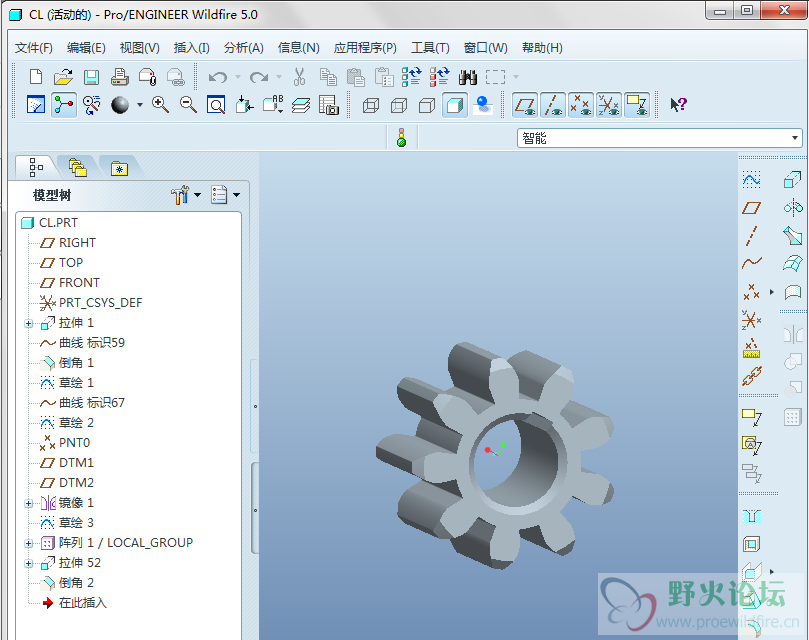This screenshot has width=809, height=640.
Task: Select the 倒角 2 feature in tree
Action: pos(76,583)
